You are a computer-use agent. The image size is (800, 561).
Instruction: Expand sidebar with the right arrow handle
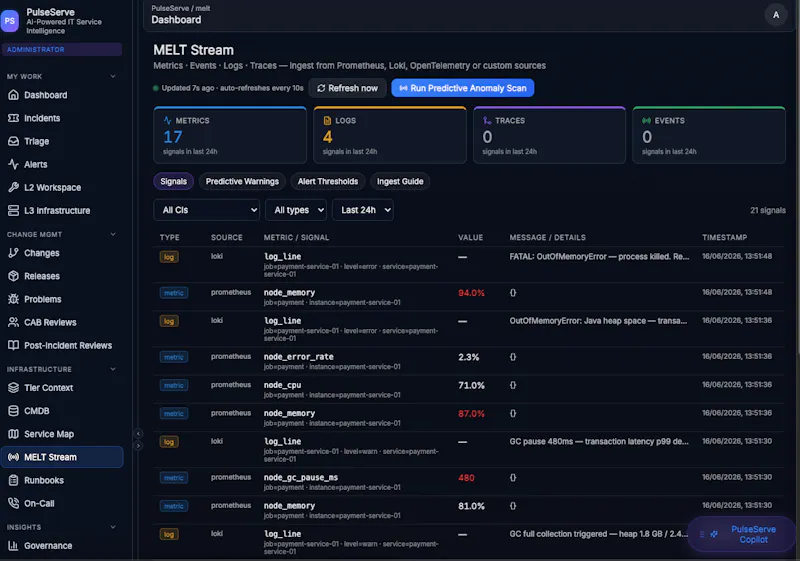point(138,446)
